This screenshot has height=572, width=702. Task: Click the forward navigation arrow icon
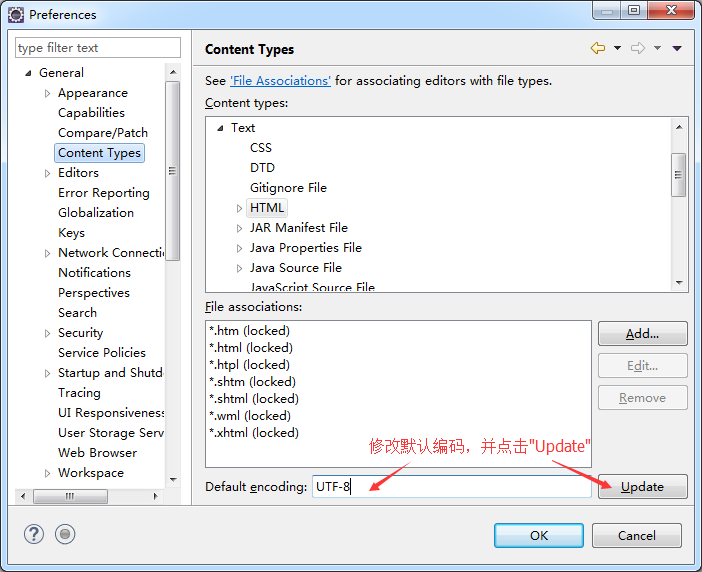pos(638,48)
